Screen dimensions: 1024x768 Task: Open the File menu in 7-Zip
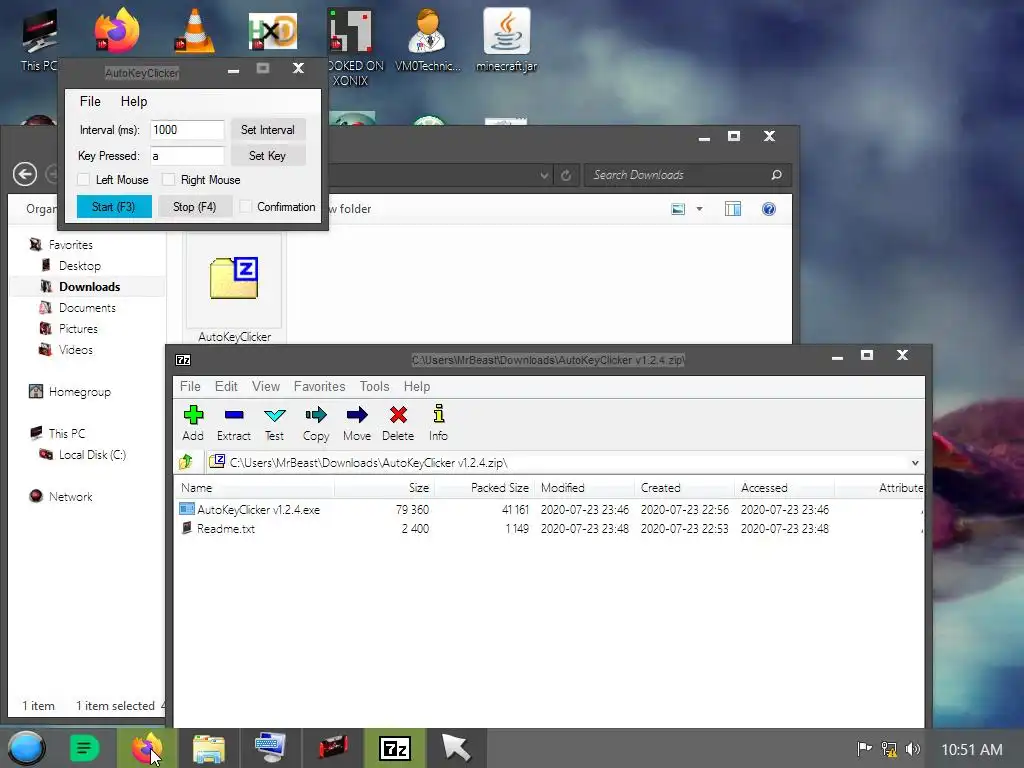point(190,386)
